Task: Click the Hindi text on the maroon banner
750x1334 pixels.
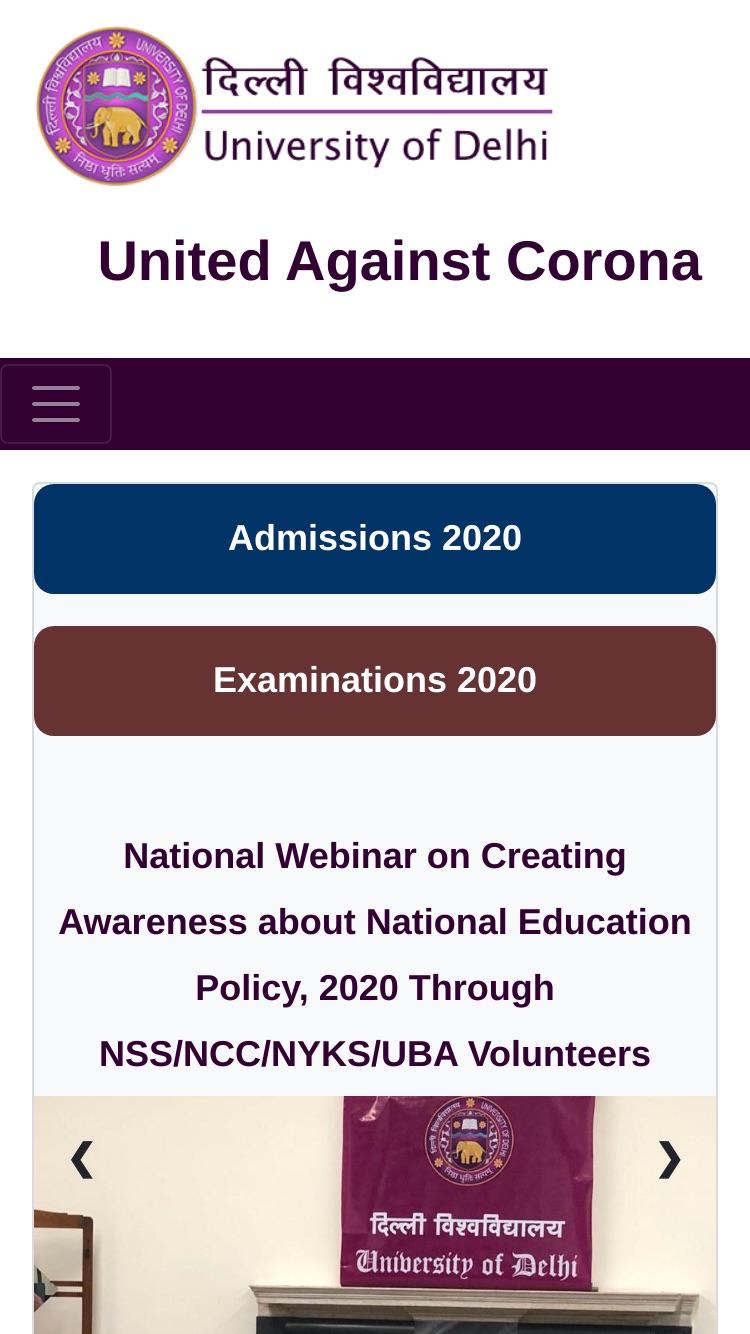Action: coord(467,1226)
